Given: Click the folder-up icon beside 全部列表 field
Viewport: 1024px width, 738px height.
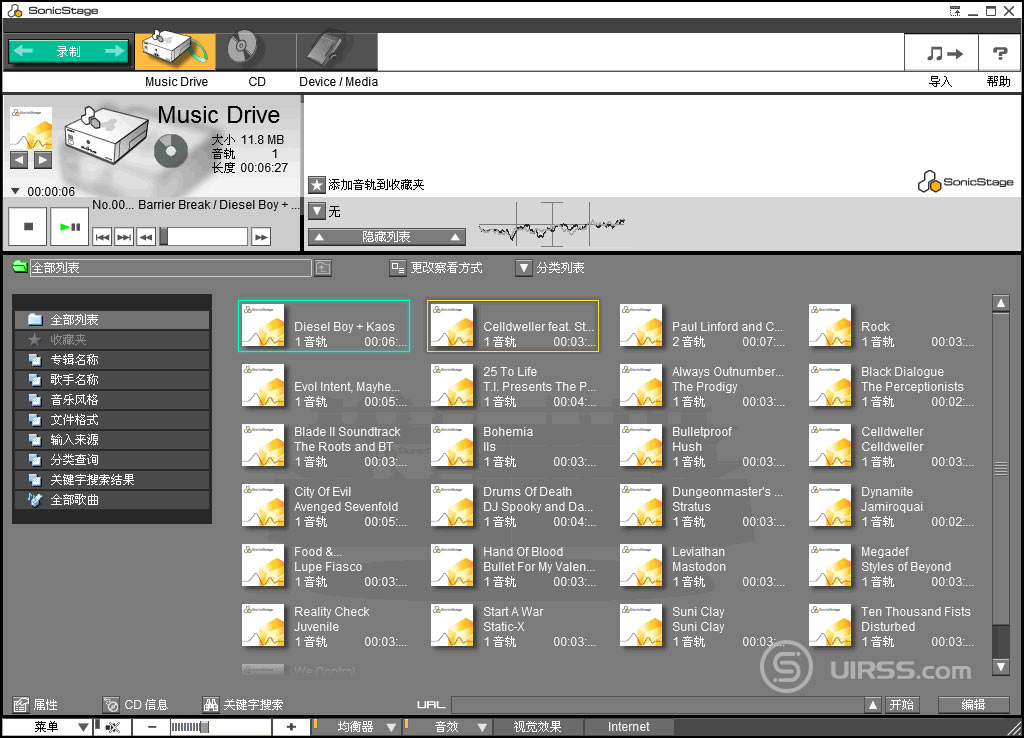Looking at the screenshot, I should coord(323,268).
